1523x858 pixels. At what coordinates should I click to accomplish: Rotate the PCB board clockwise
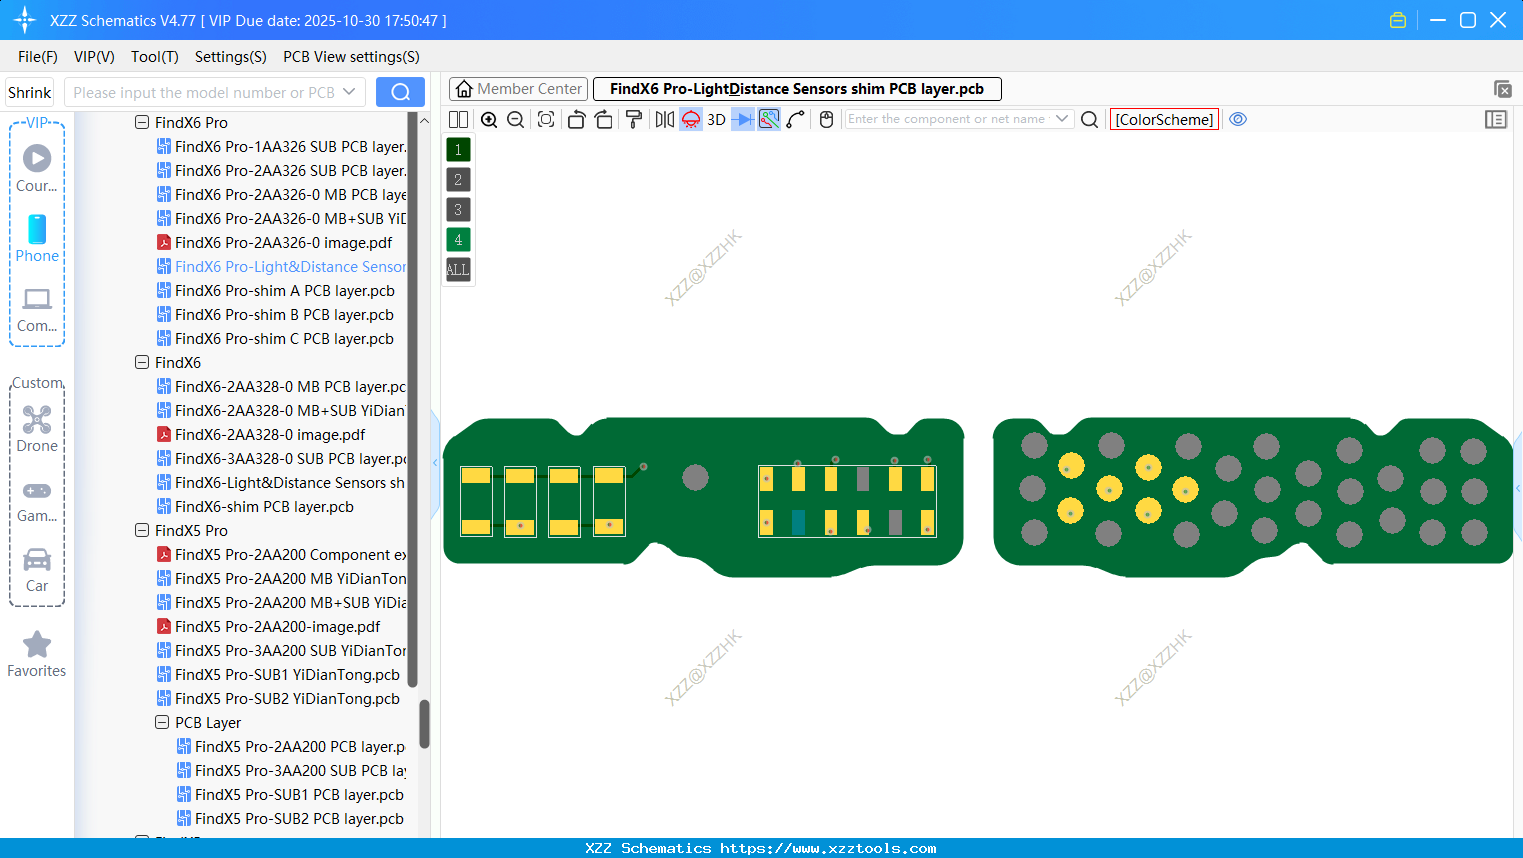pyautogui.click(x=603, y=120)
